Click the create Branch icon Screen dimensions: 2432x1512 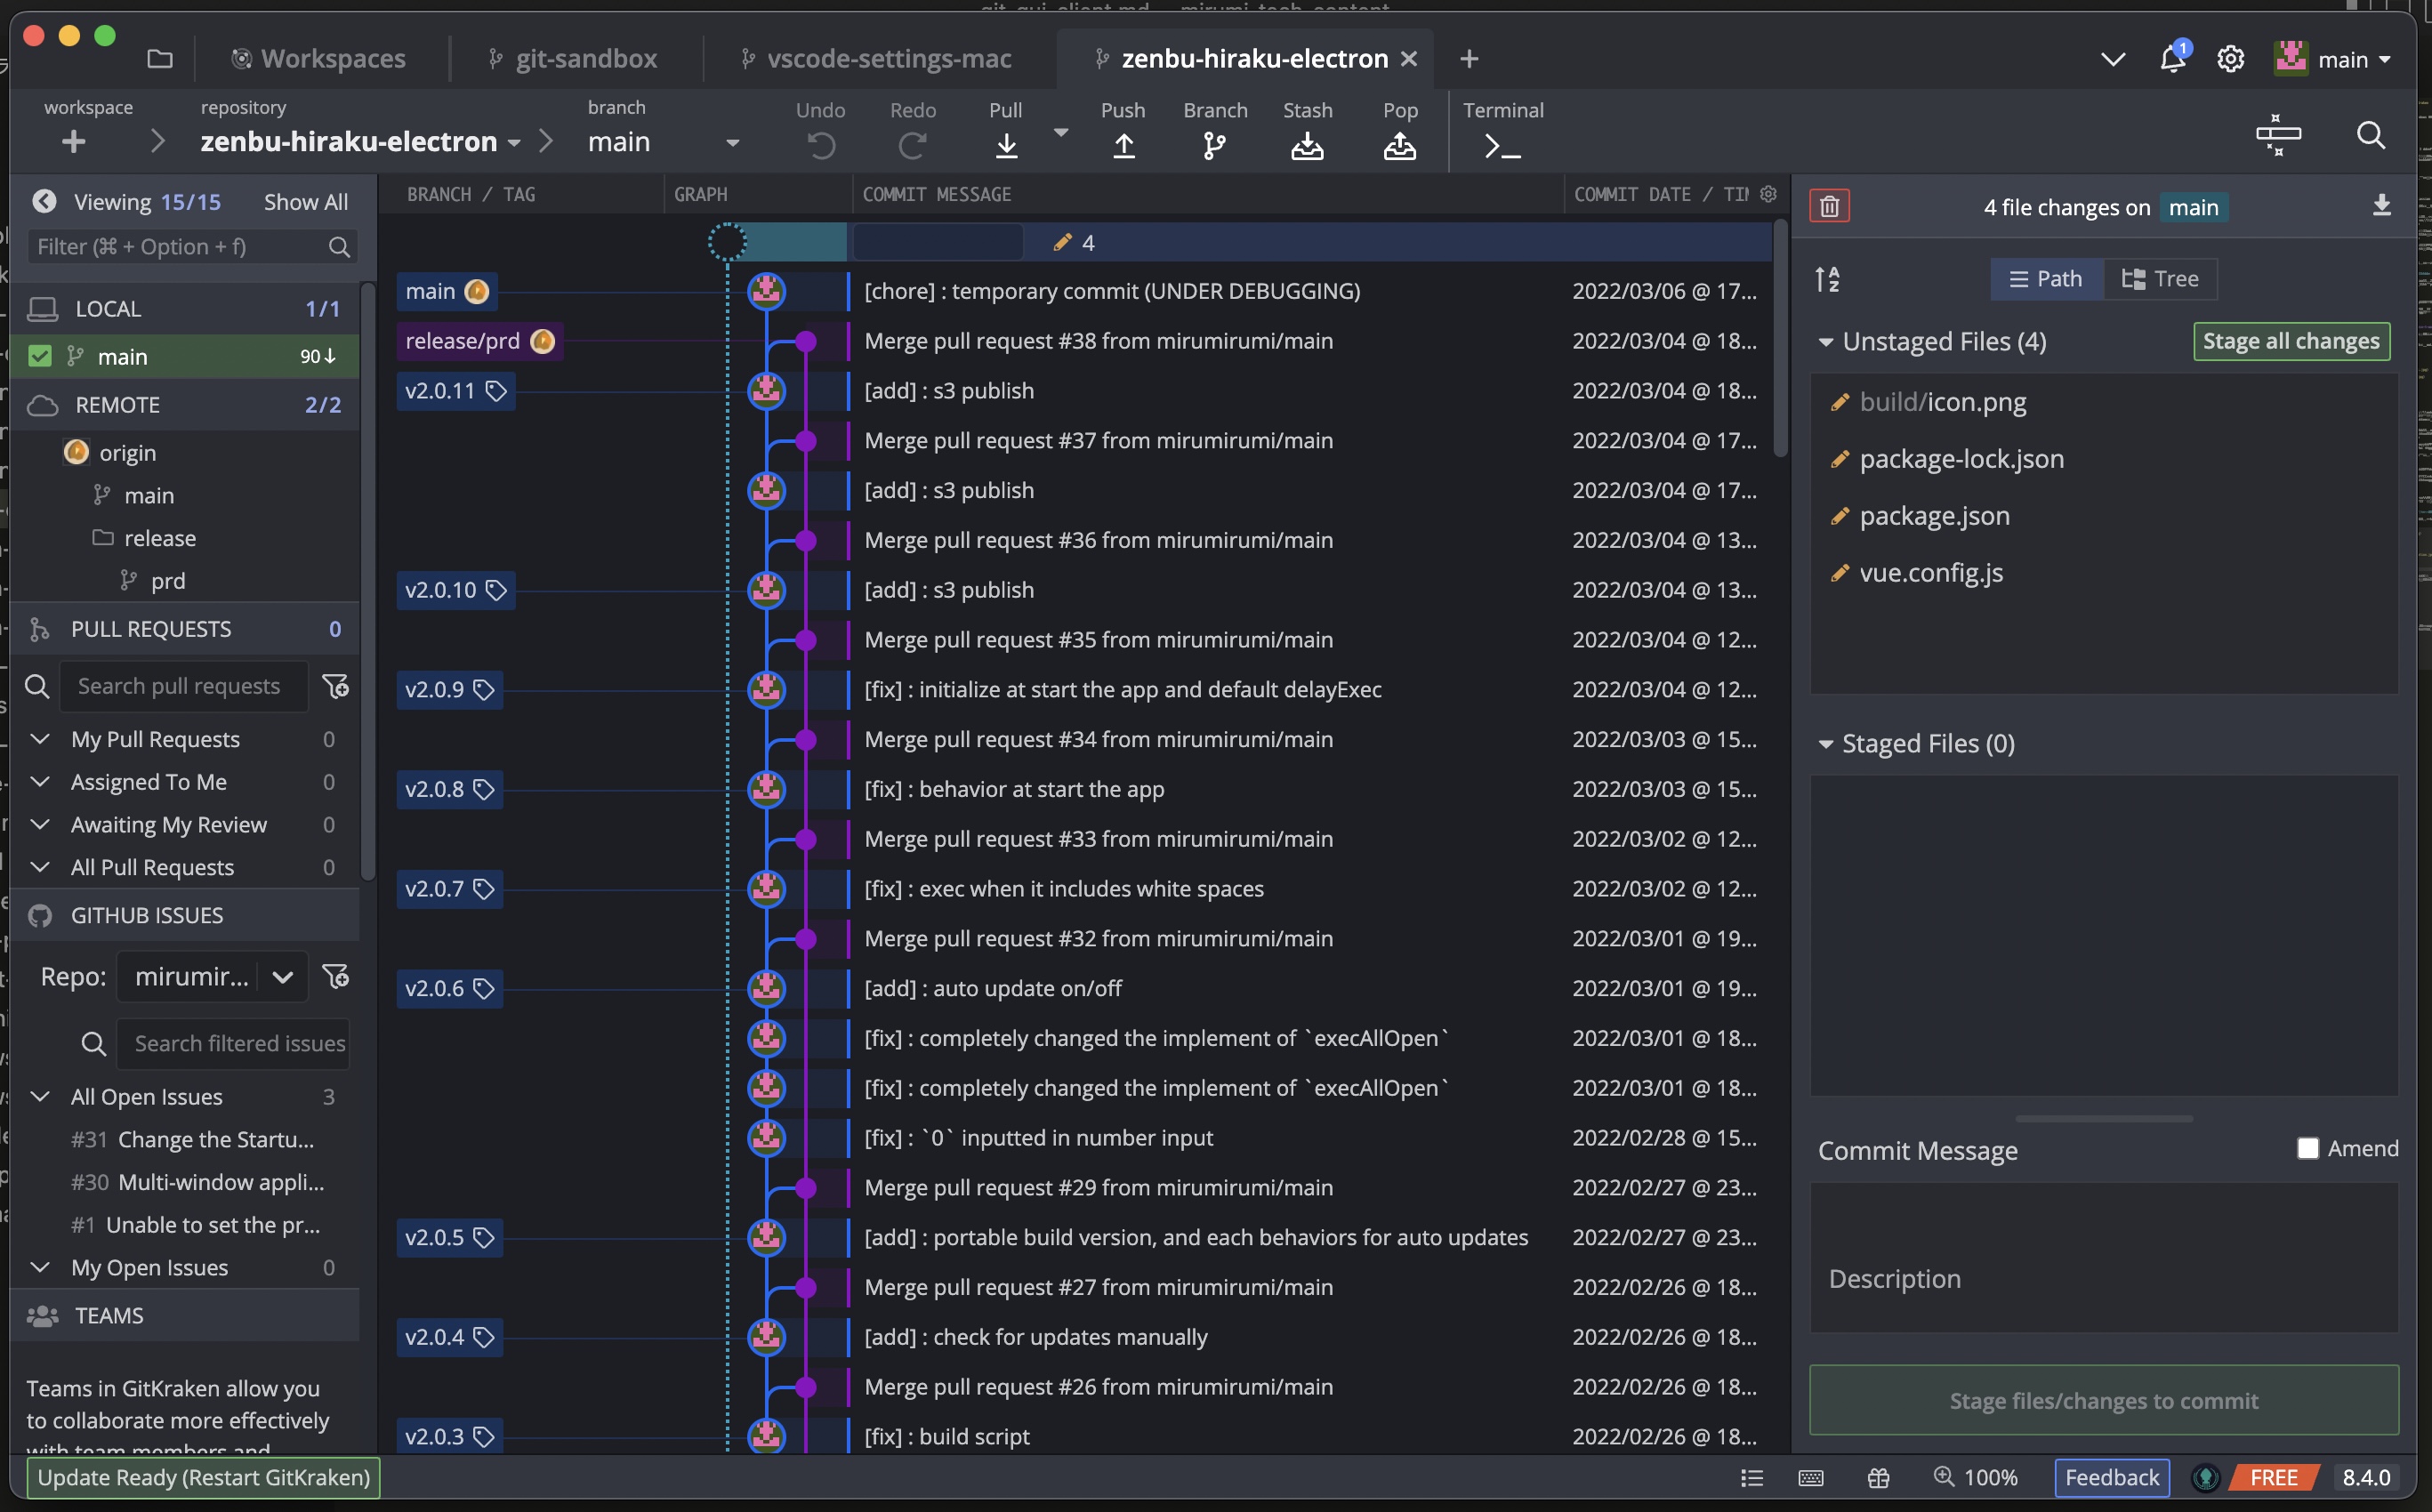pyautogui.click(x=1214, y=146)
